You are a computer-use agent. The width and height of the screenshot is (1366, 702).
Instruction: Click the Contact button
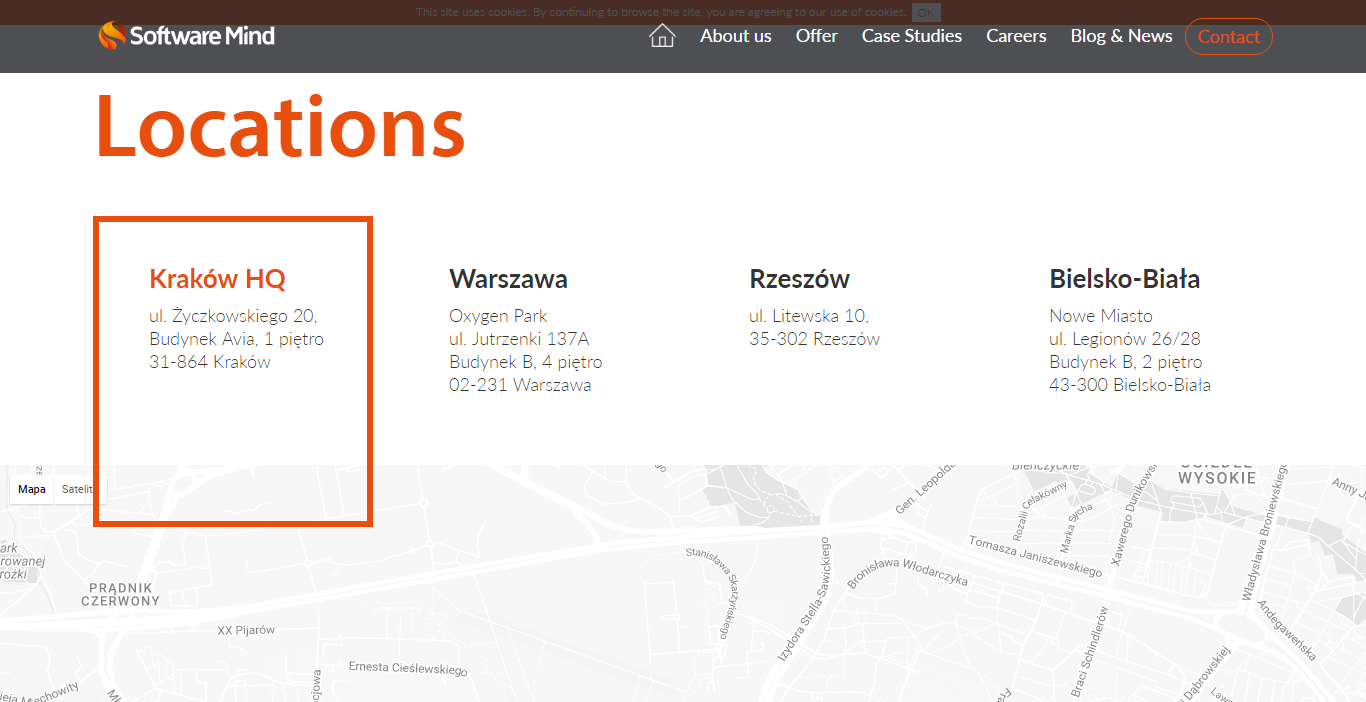click(x=1229, y=37)
